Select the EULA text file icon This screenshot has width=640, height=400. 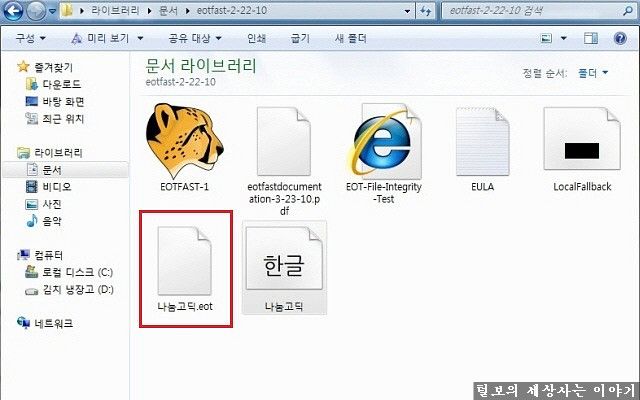point(482,141)
